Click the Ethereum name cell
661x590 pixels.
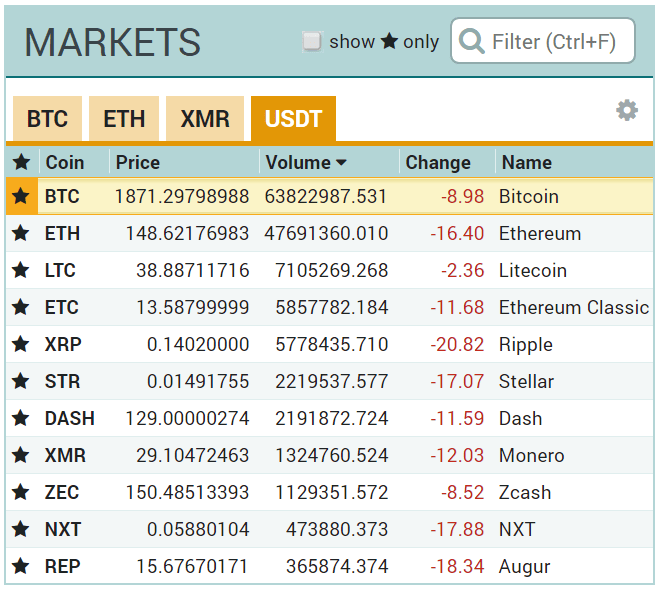tap(540, 233)
